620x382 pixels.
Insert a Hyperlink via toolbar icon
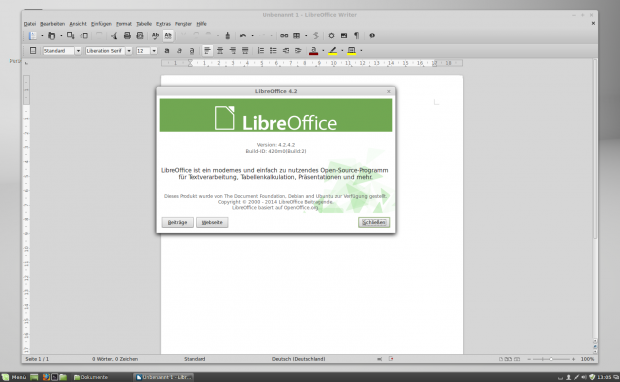[284, 36]
